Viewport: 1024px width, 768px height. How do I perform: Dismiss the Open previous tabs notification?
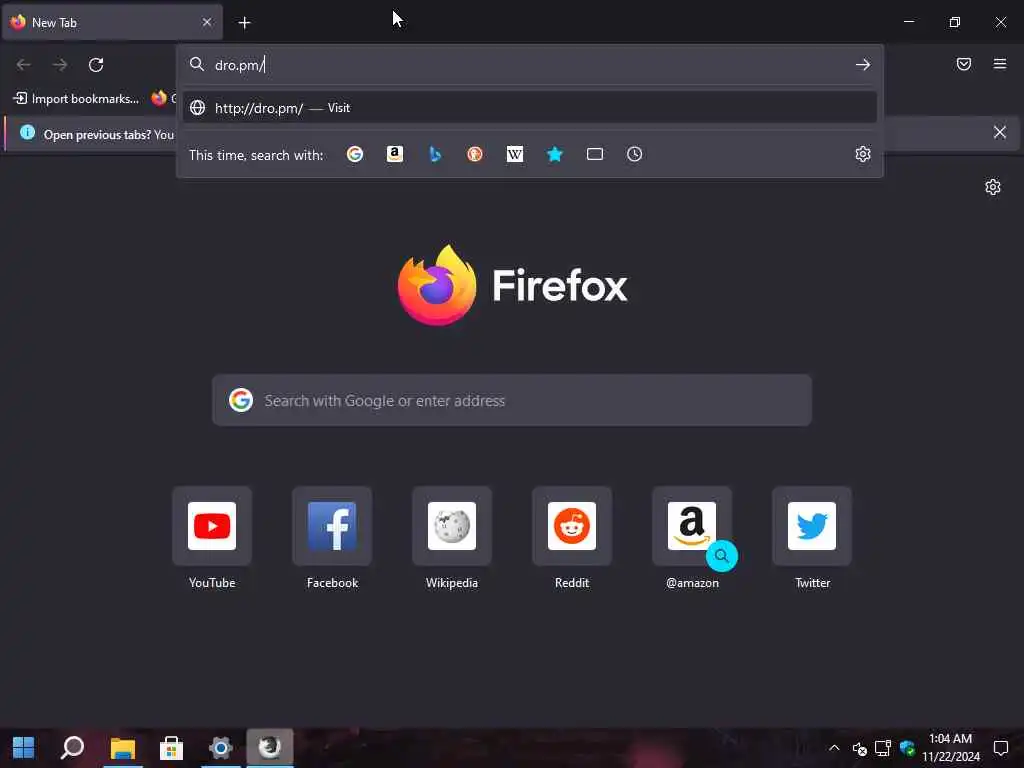999,133
